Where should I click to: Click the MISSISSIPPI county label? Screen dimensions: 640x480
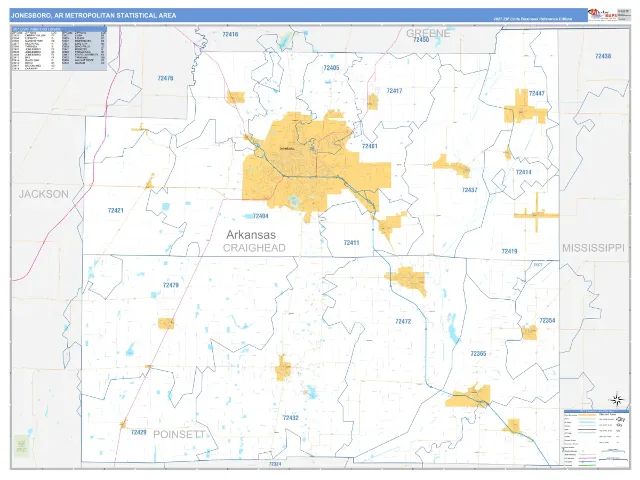[x=593, y=248]
